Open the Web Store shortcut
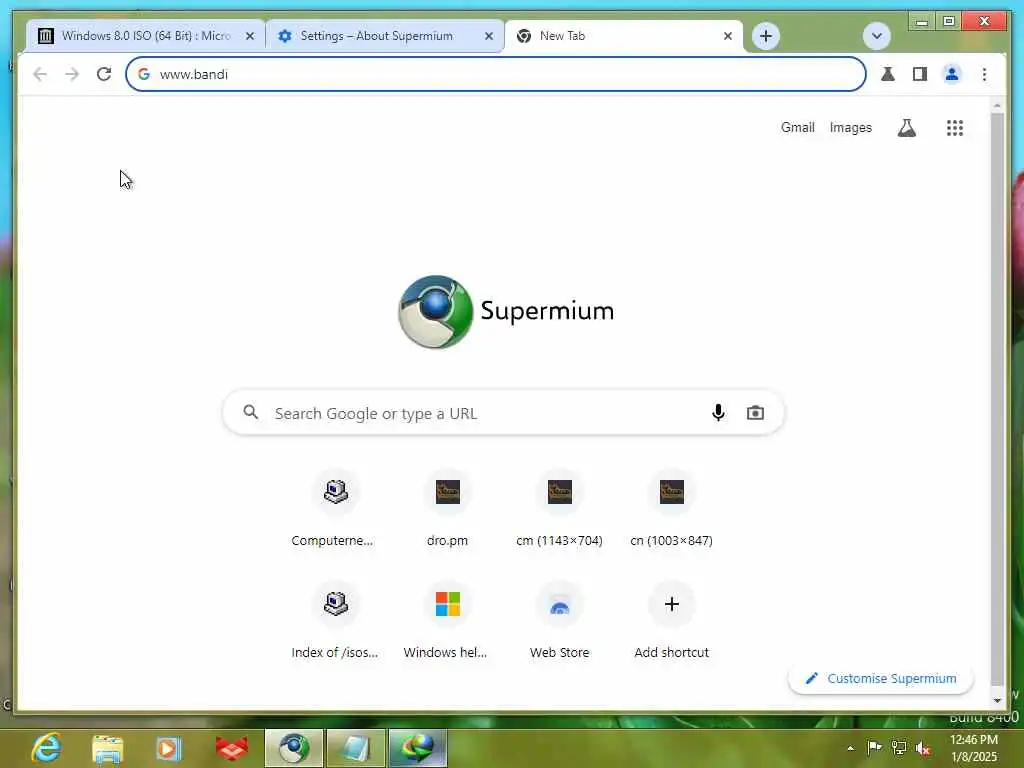The width and height of the screenshot is (1024, 768). [x=559, y=622]
